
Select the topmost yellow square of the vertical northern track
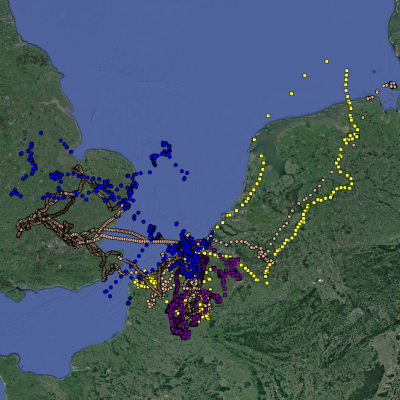pos(347,70)
